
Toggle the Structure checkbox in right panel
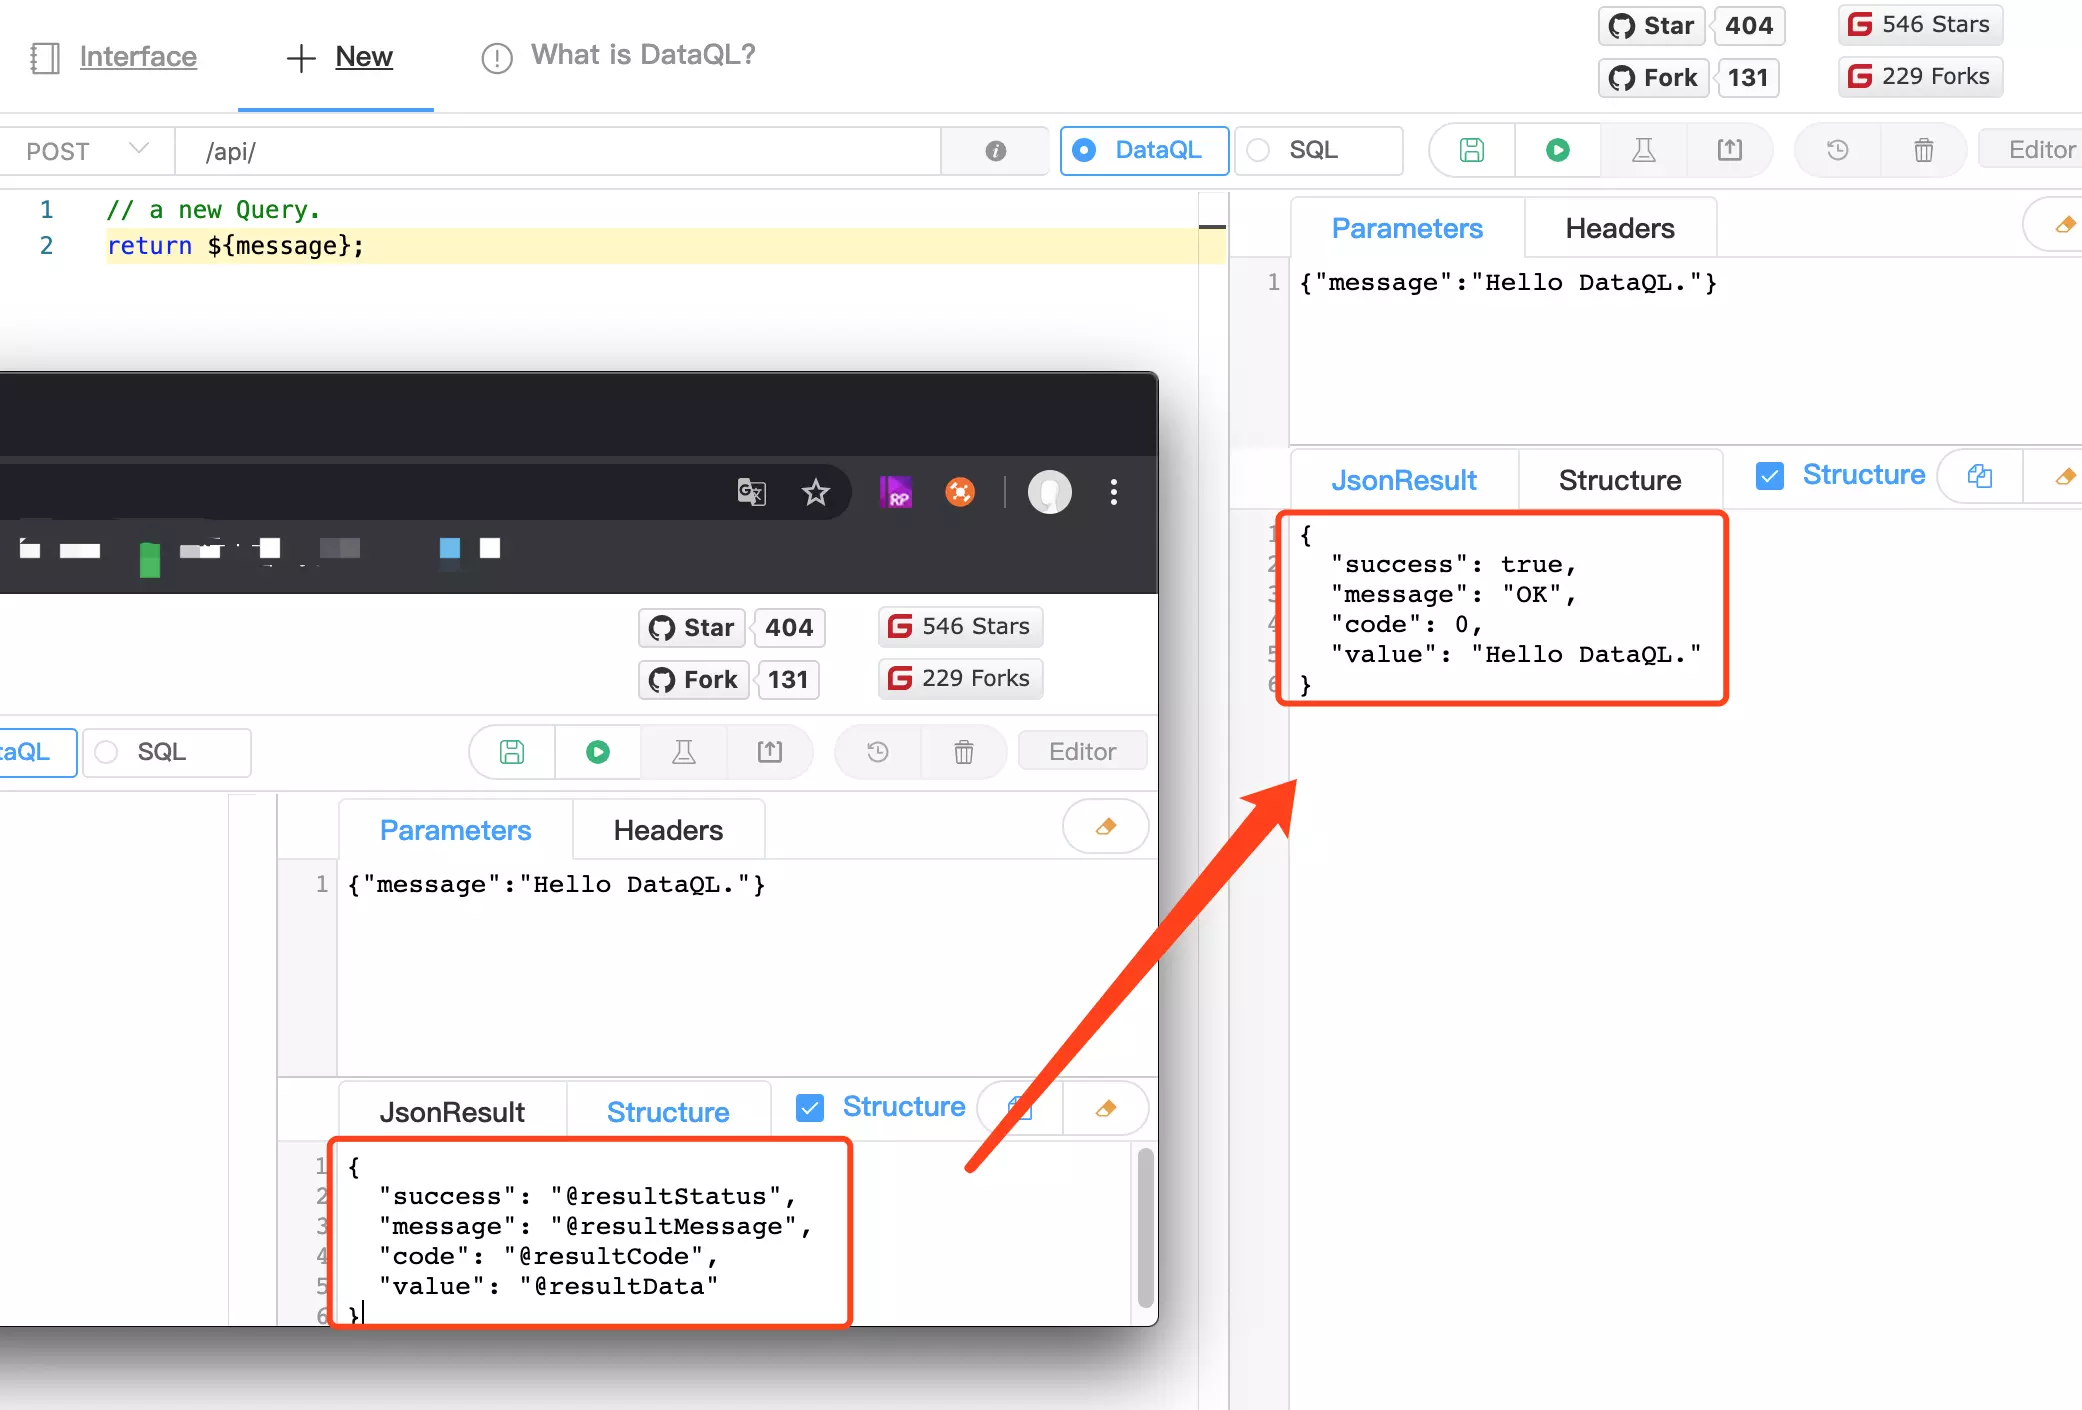click(1769, 476)
